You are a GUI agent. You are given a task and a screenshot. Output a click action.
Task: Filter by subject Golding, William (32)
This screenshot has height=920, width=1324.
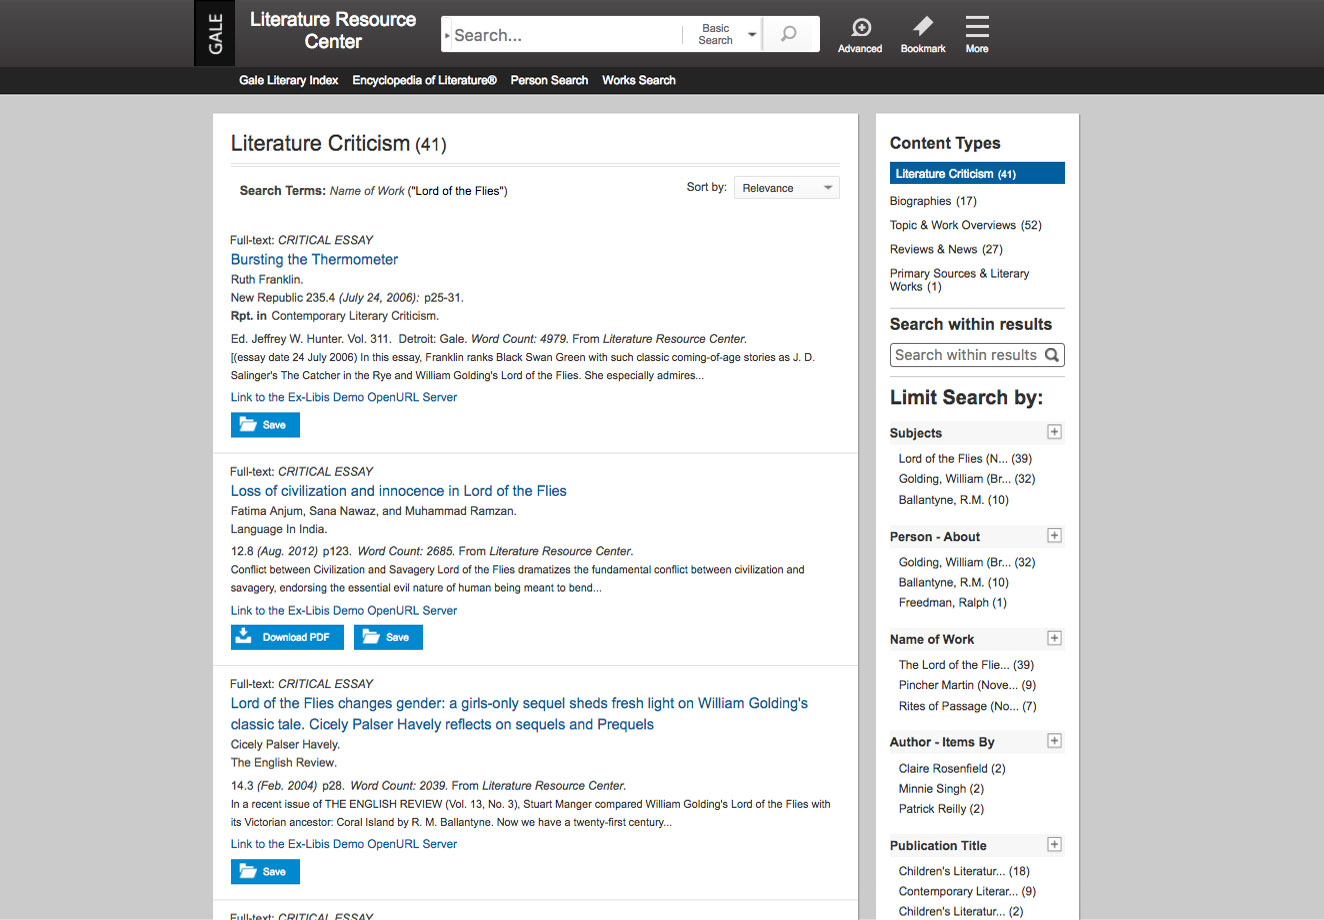click(x=967, y=479)
